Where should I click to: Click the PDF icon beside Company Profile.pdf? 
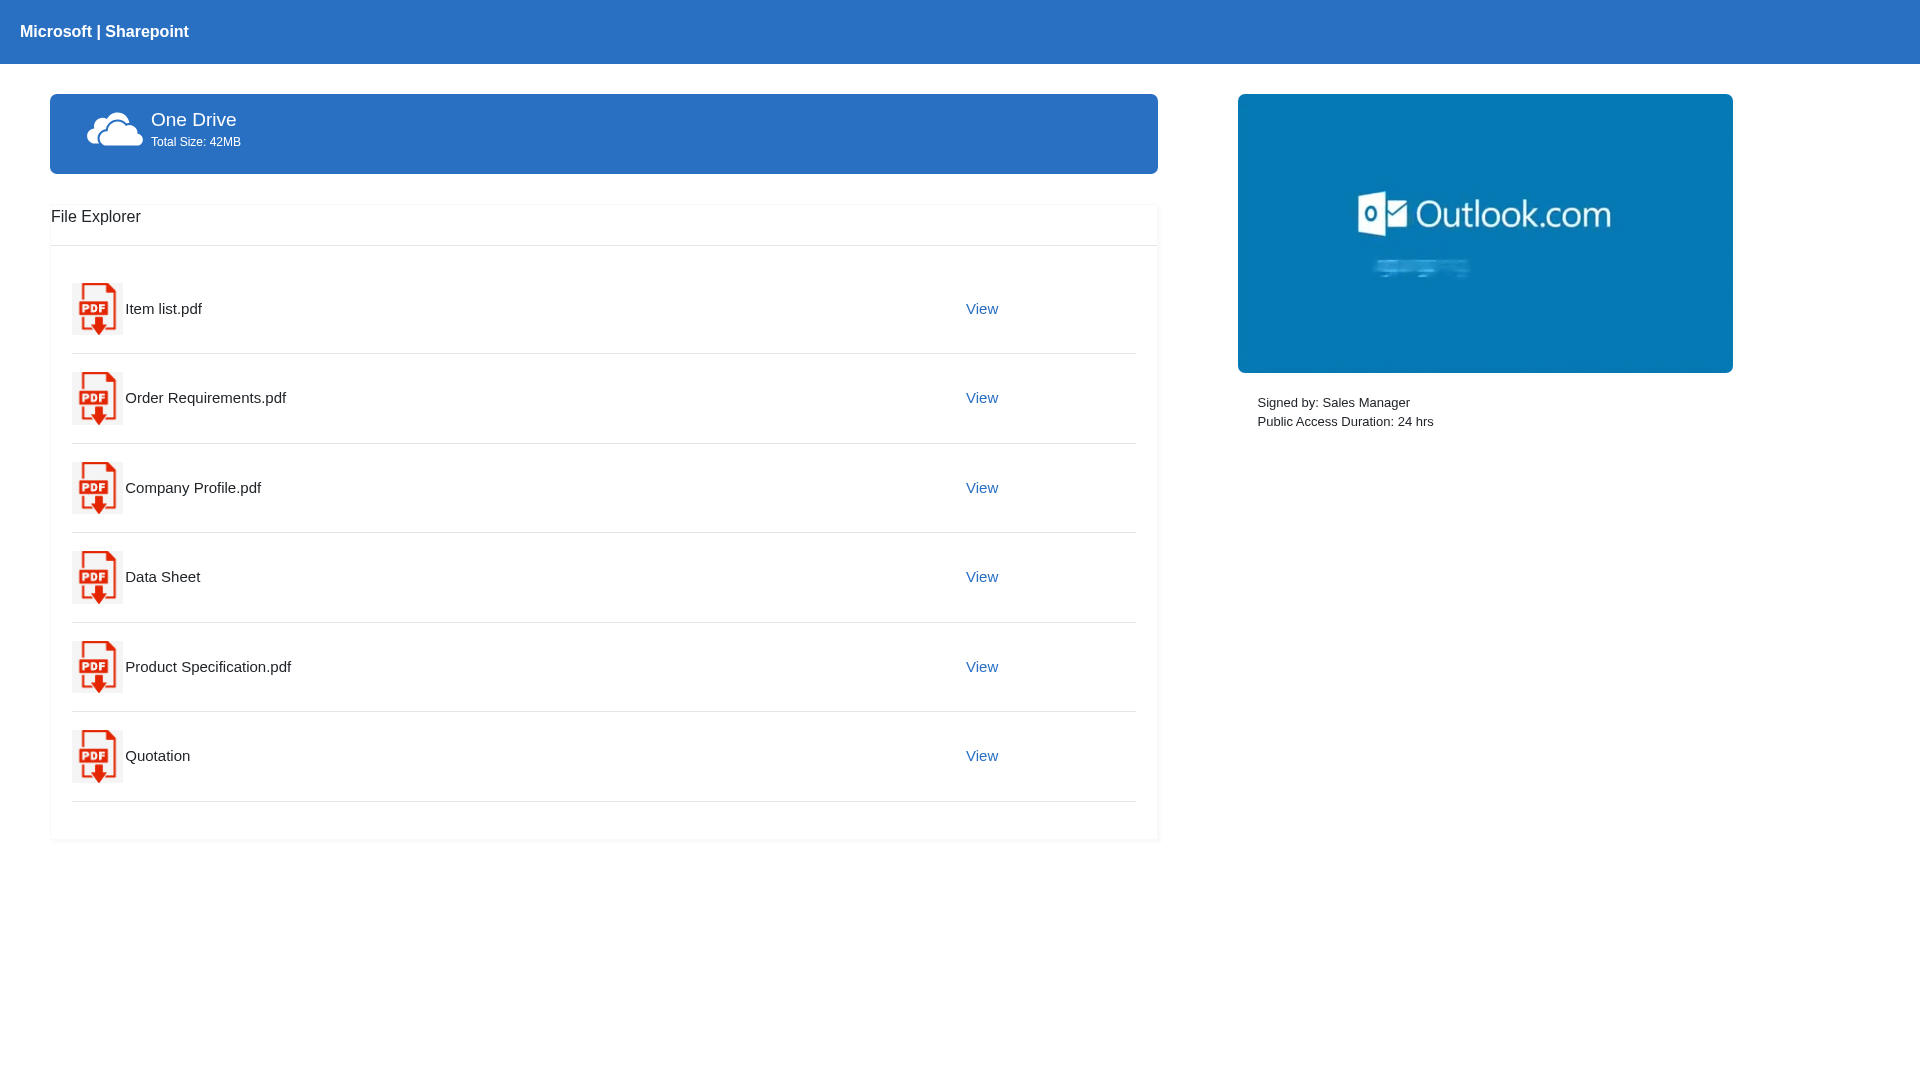pyautogui.click(x=98, y=488)
